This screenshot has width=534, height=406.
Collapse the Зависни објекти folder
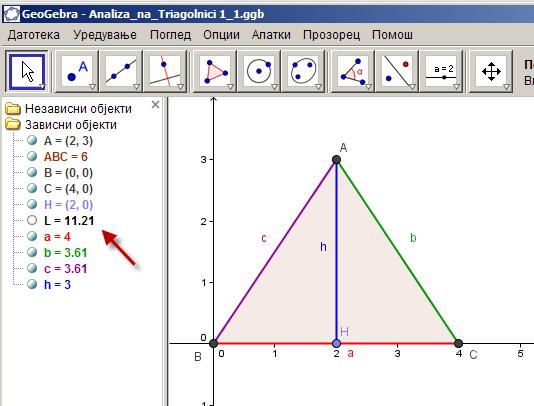pos(13,124)
